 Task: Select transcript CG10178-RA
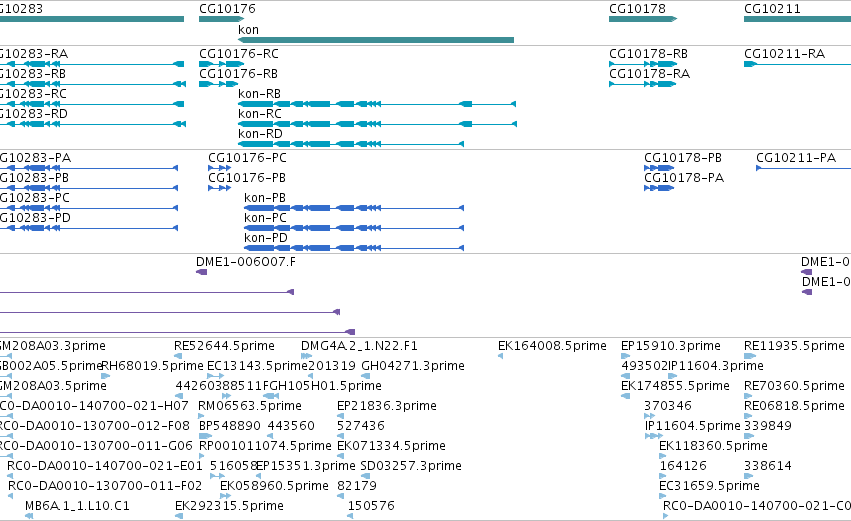[649, 74]
